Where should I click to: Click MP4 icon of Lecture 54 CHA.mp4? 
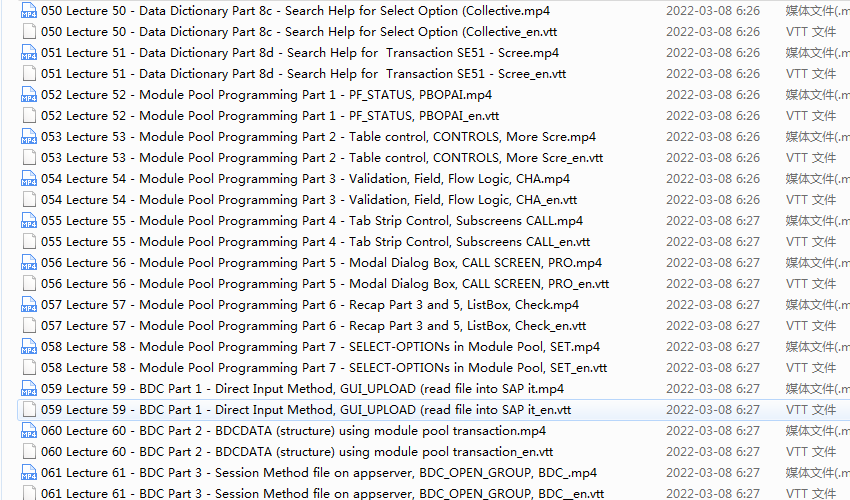pyautogui.click(x=29, y=179)
